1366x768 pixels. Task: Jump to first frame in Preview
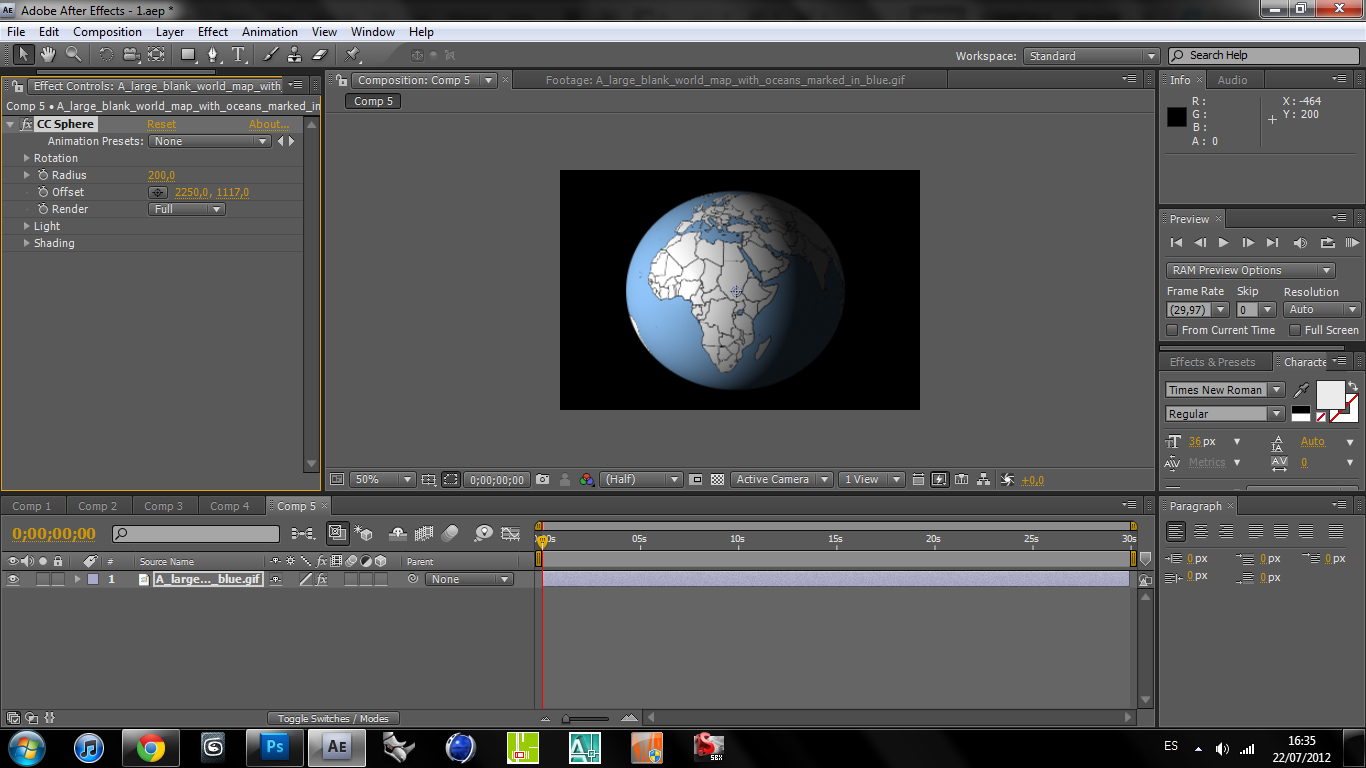pyautogui.click(x=1176, y=242)
